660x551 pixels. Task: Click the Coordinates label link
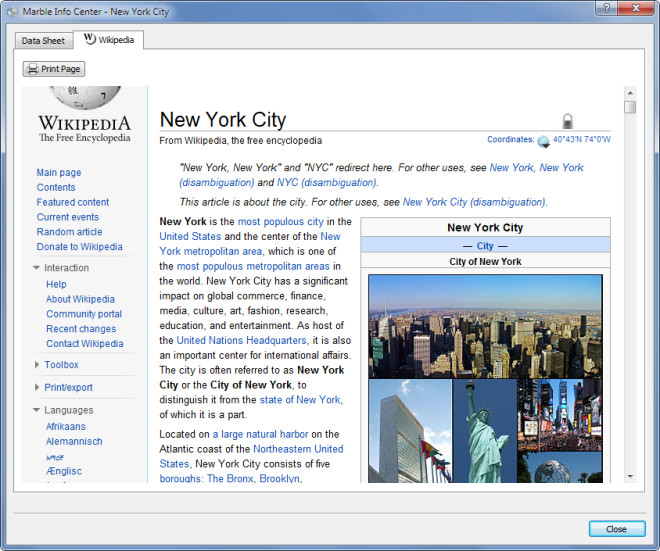click(x=511, y=139)
